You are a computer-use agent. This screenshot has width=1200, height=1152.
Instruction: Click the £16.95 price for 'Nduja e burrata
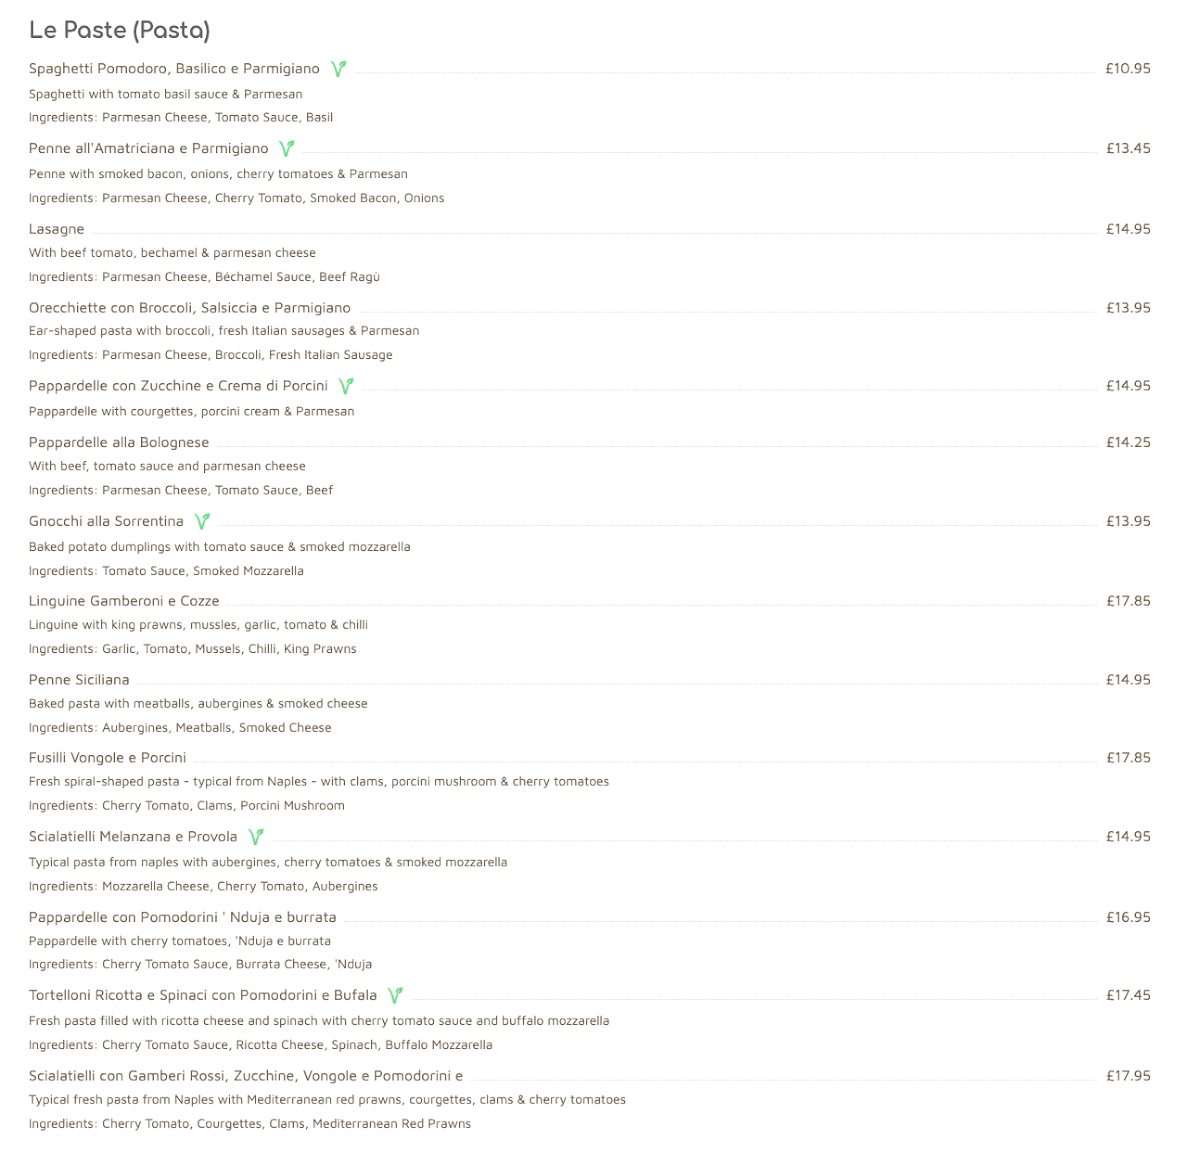coord(1128,917)
